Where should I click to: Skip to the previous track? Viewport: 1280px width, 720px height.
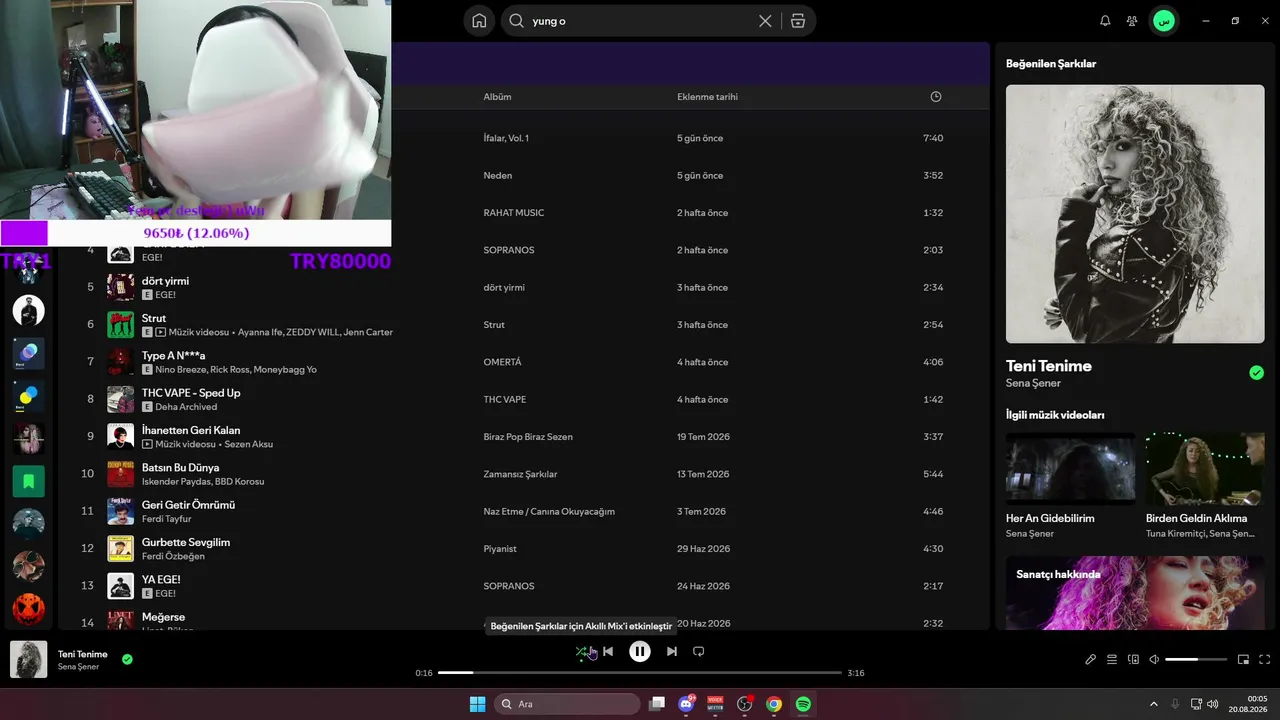608,652
